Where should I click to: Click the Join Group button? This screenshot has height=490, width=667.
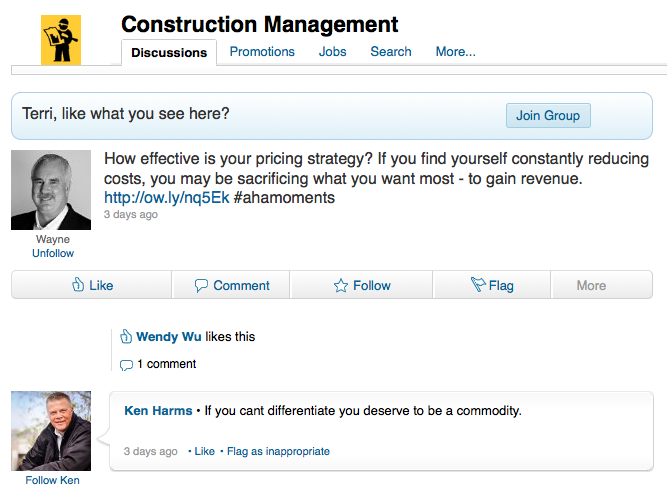(548, 115)
